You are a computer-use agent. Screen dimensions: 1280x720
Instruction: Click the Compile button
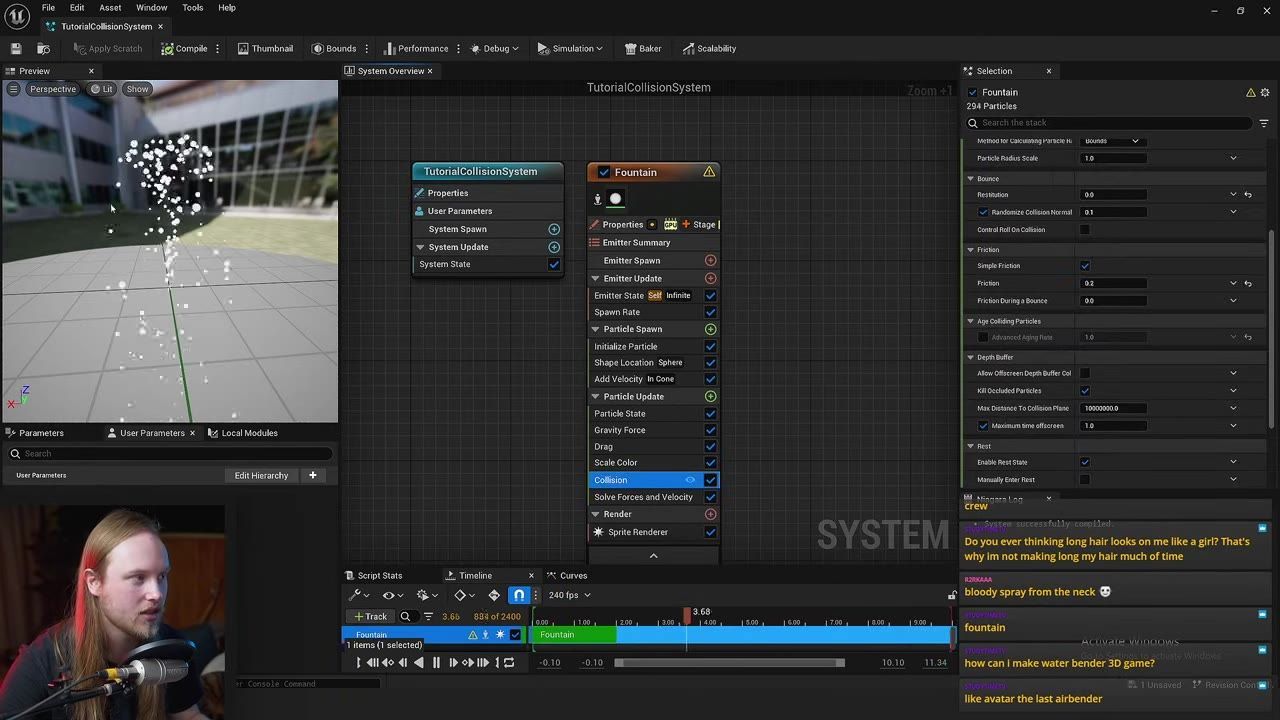coord(185,48)
